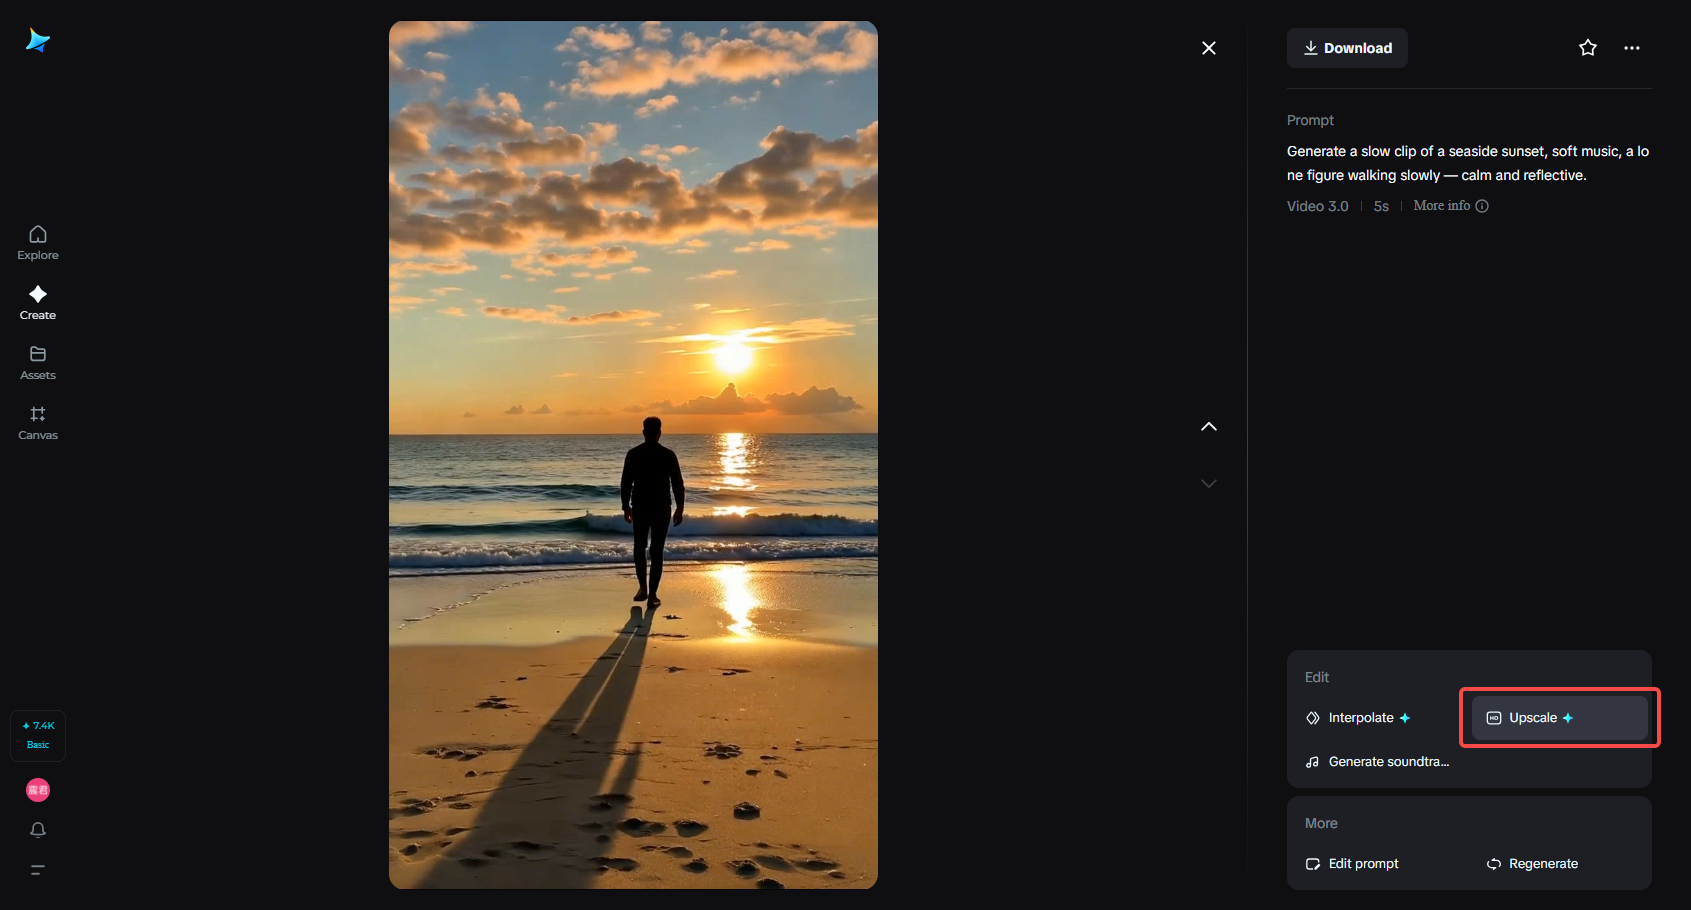Viewport: 1691px width, 910px height.
Task: Download the generated video
Action: pyautogui.click(x=1347, y=48)
